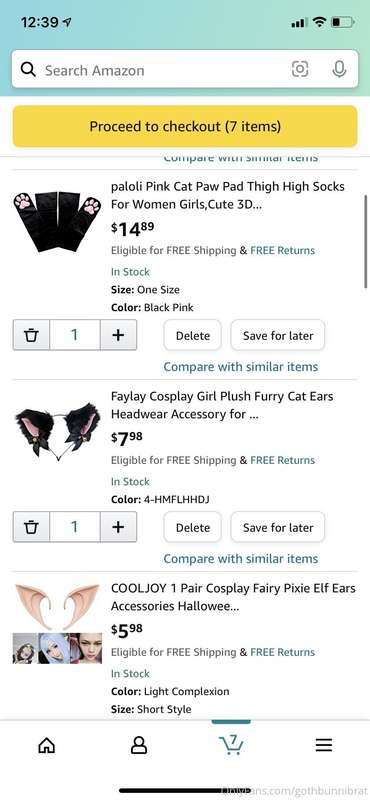Click FREE Returns link for Elf Ears
The image size is (370, 800).
coord(282,652)
